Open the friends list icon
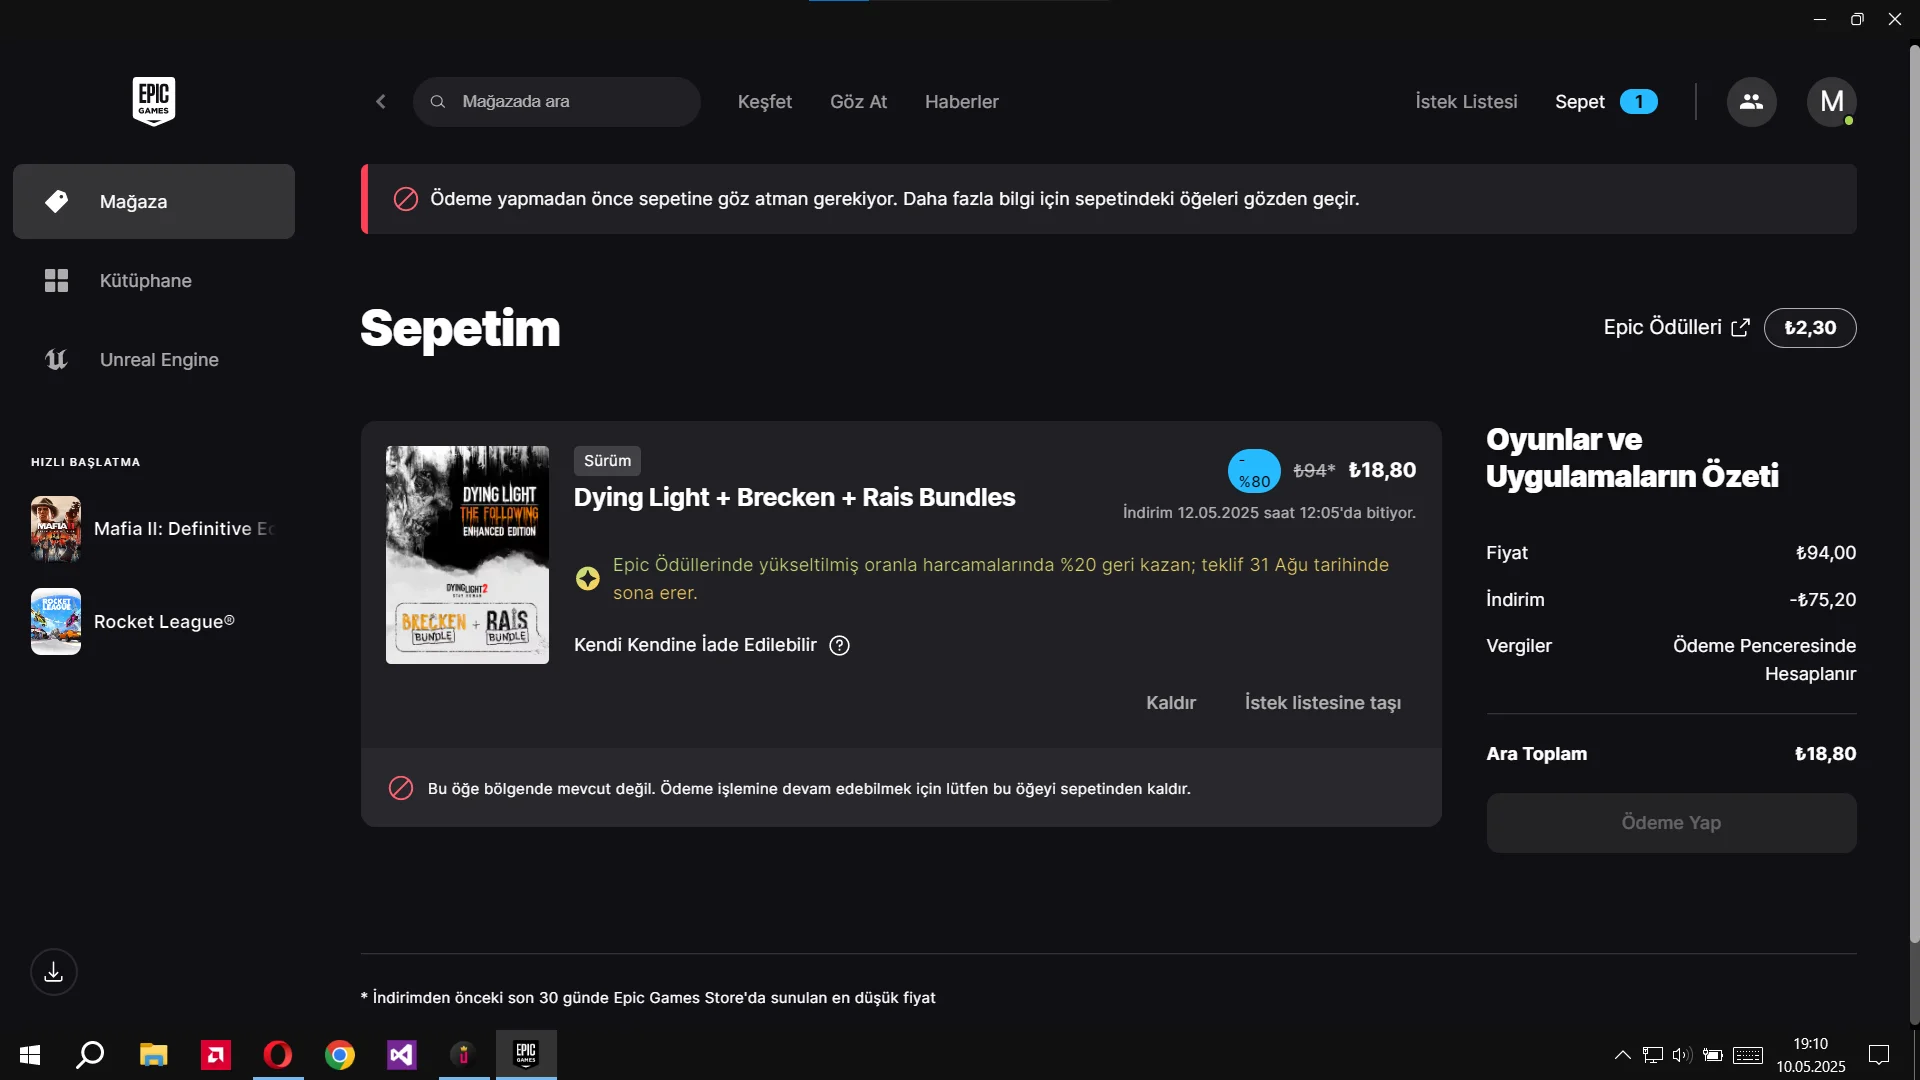The width and height of the screenshot is (1920, 1080). (1751, 102)
